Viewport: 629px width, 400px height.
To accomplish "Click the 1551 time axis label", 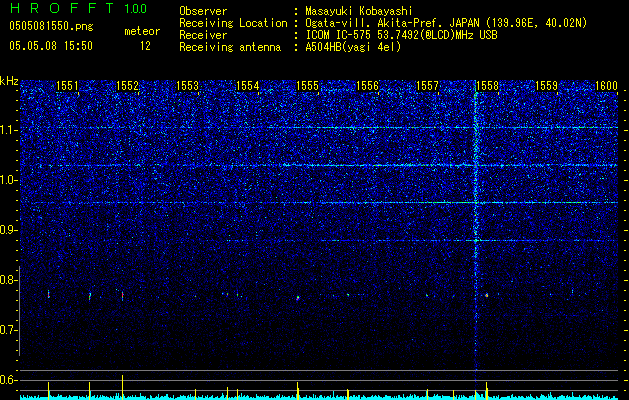I will [x=67, y=85].
